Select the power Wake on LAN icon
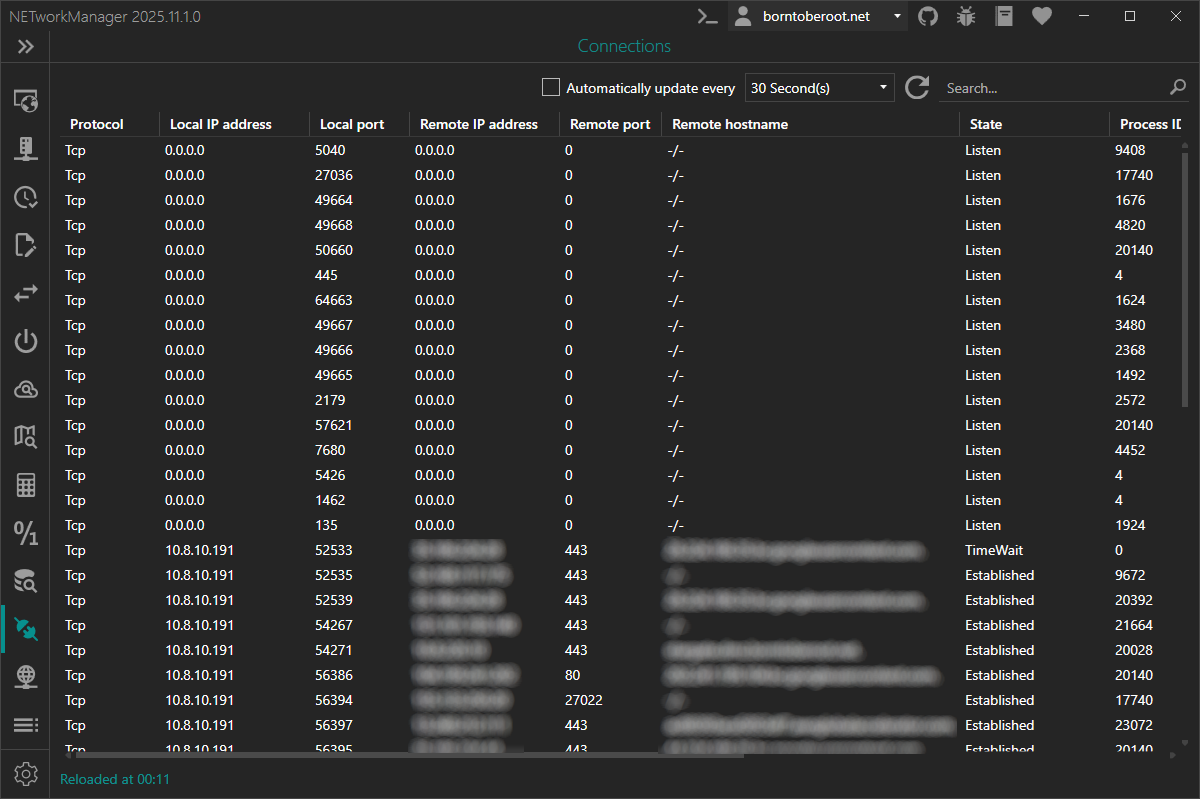 point(26,341)
